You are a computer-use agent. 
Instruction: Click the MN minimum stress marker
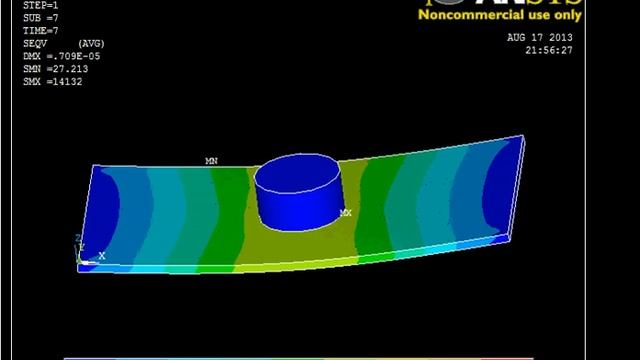(211, 161)
